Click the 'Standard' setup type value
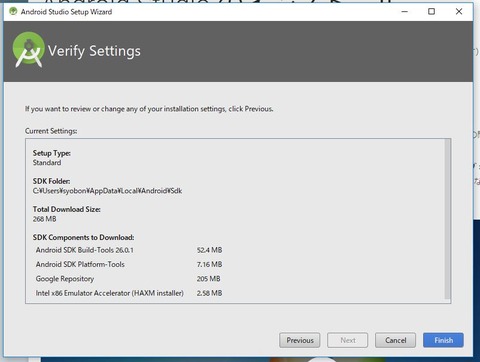The image size is (480, 362). [x=47, y=163]
